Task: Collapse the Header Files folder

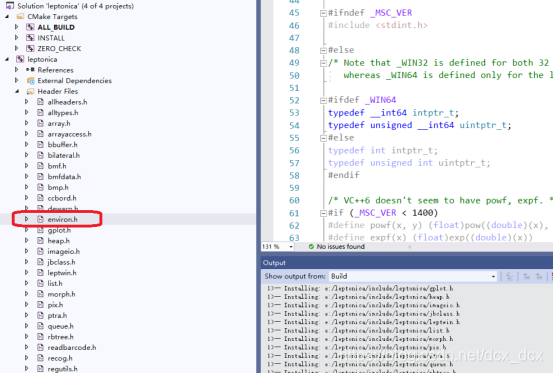Action: coord(17,91)
